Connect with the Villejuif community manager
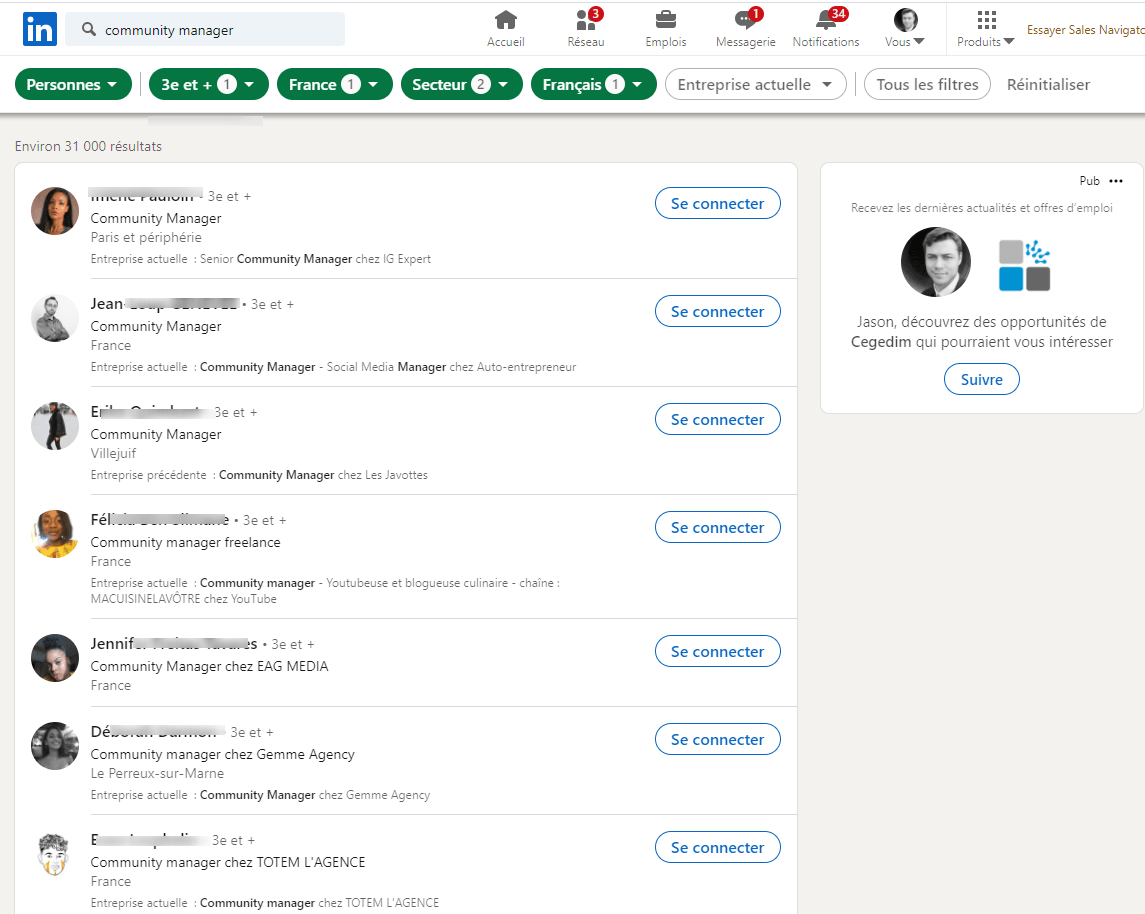 pyautogui.click(x=718, y=420)
